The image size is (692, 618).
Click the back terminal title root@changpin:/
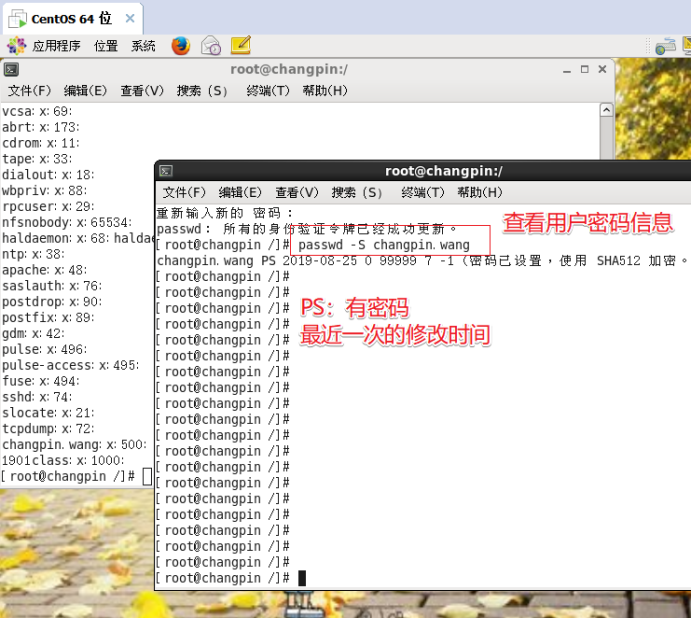pos(289,69)
